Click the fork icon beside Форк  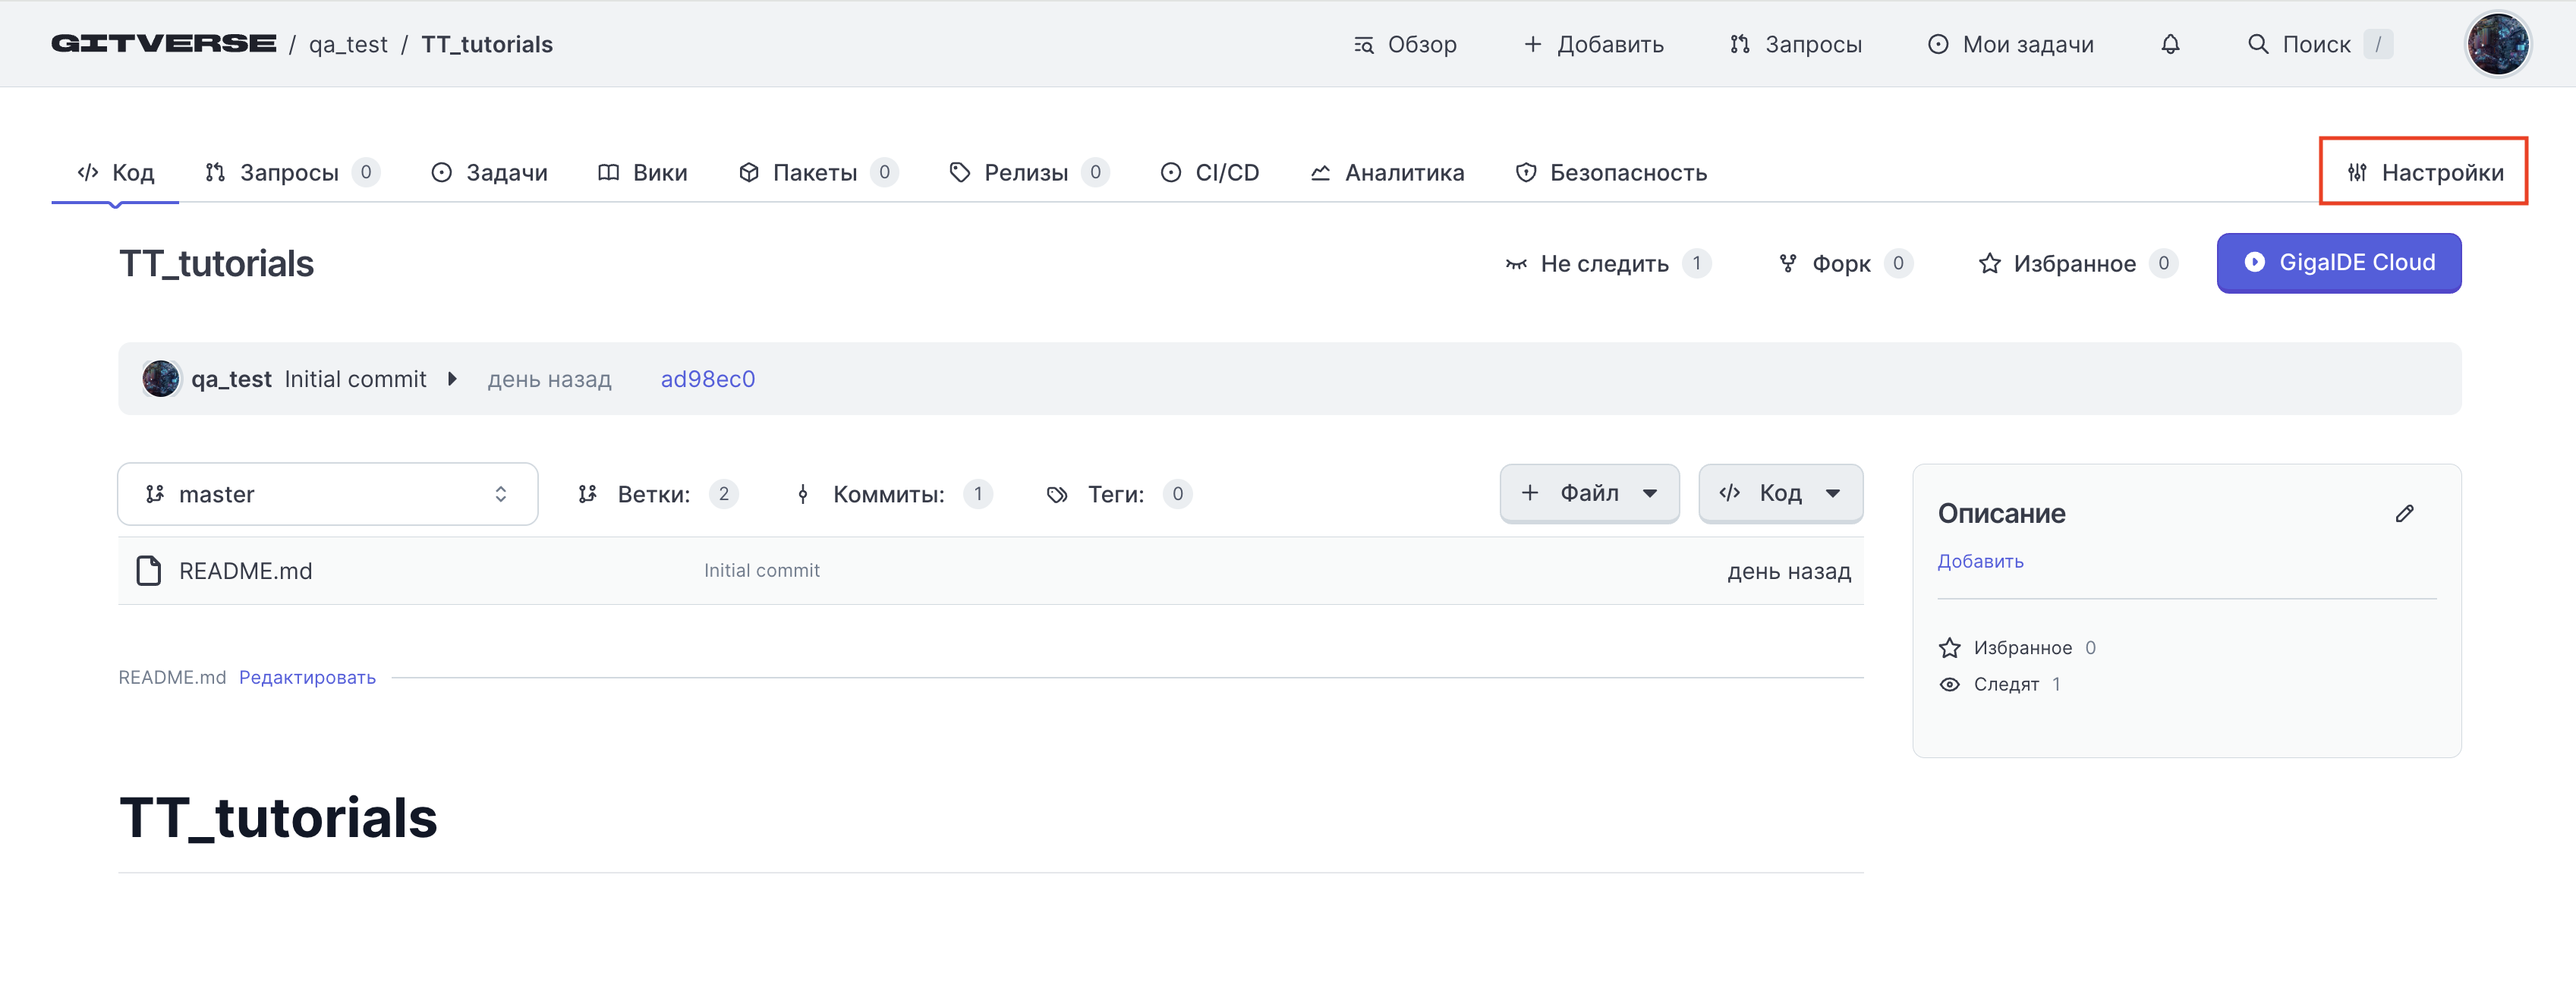click(x=1788, y=263)
